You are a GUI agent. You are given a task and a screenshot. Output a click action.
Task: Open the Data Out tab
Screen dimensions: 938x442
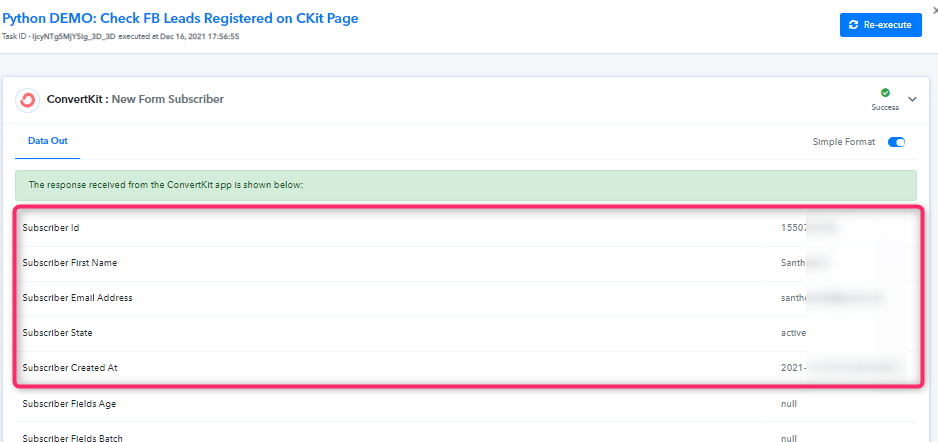tap(48, 141)
